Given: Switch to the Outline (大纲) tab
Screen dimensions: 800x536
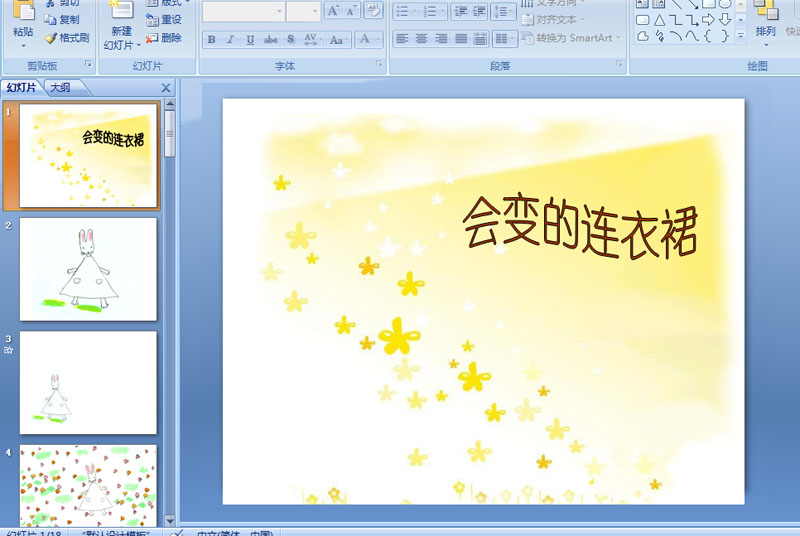Looking at the screenshot, I should (x=60, y=88).
